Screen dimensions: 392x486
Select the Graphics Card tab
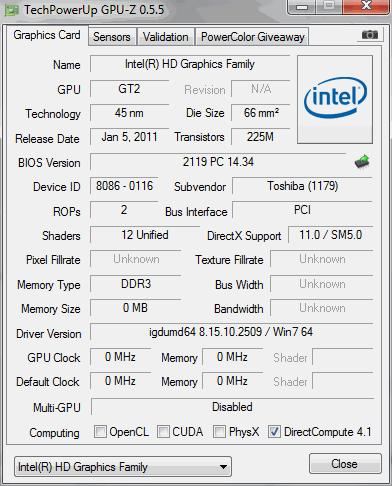(x=47, y=35)
